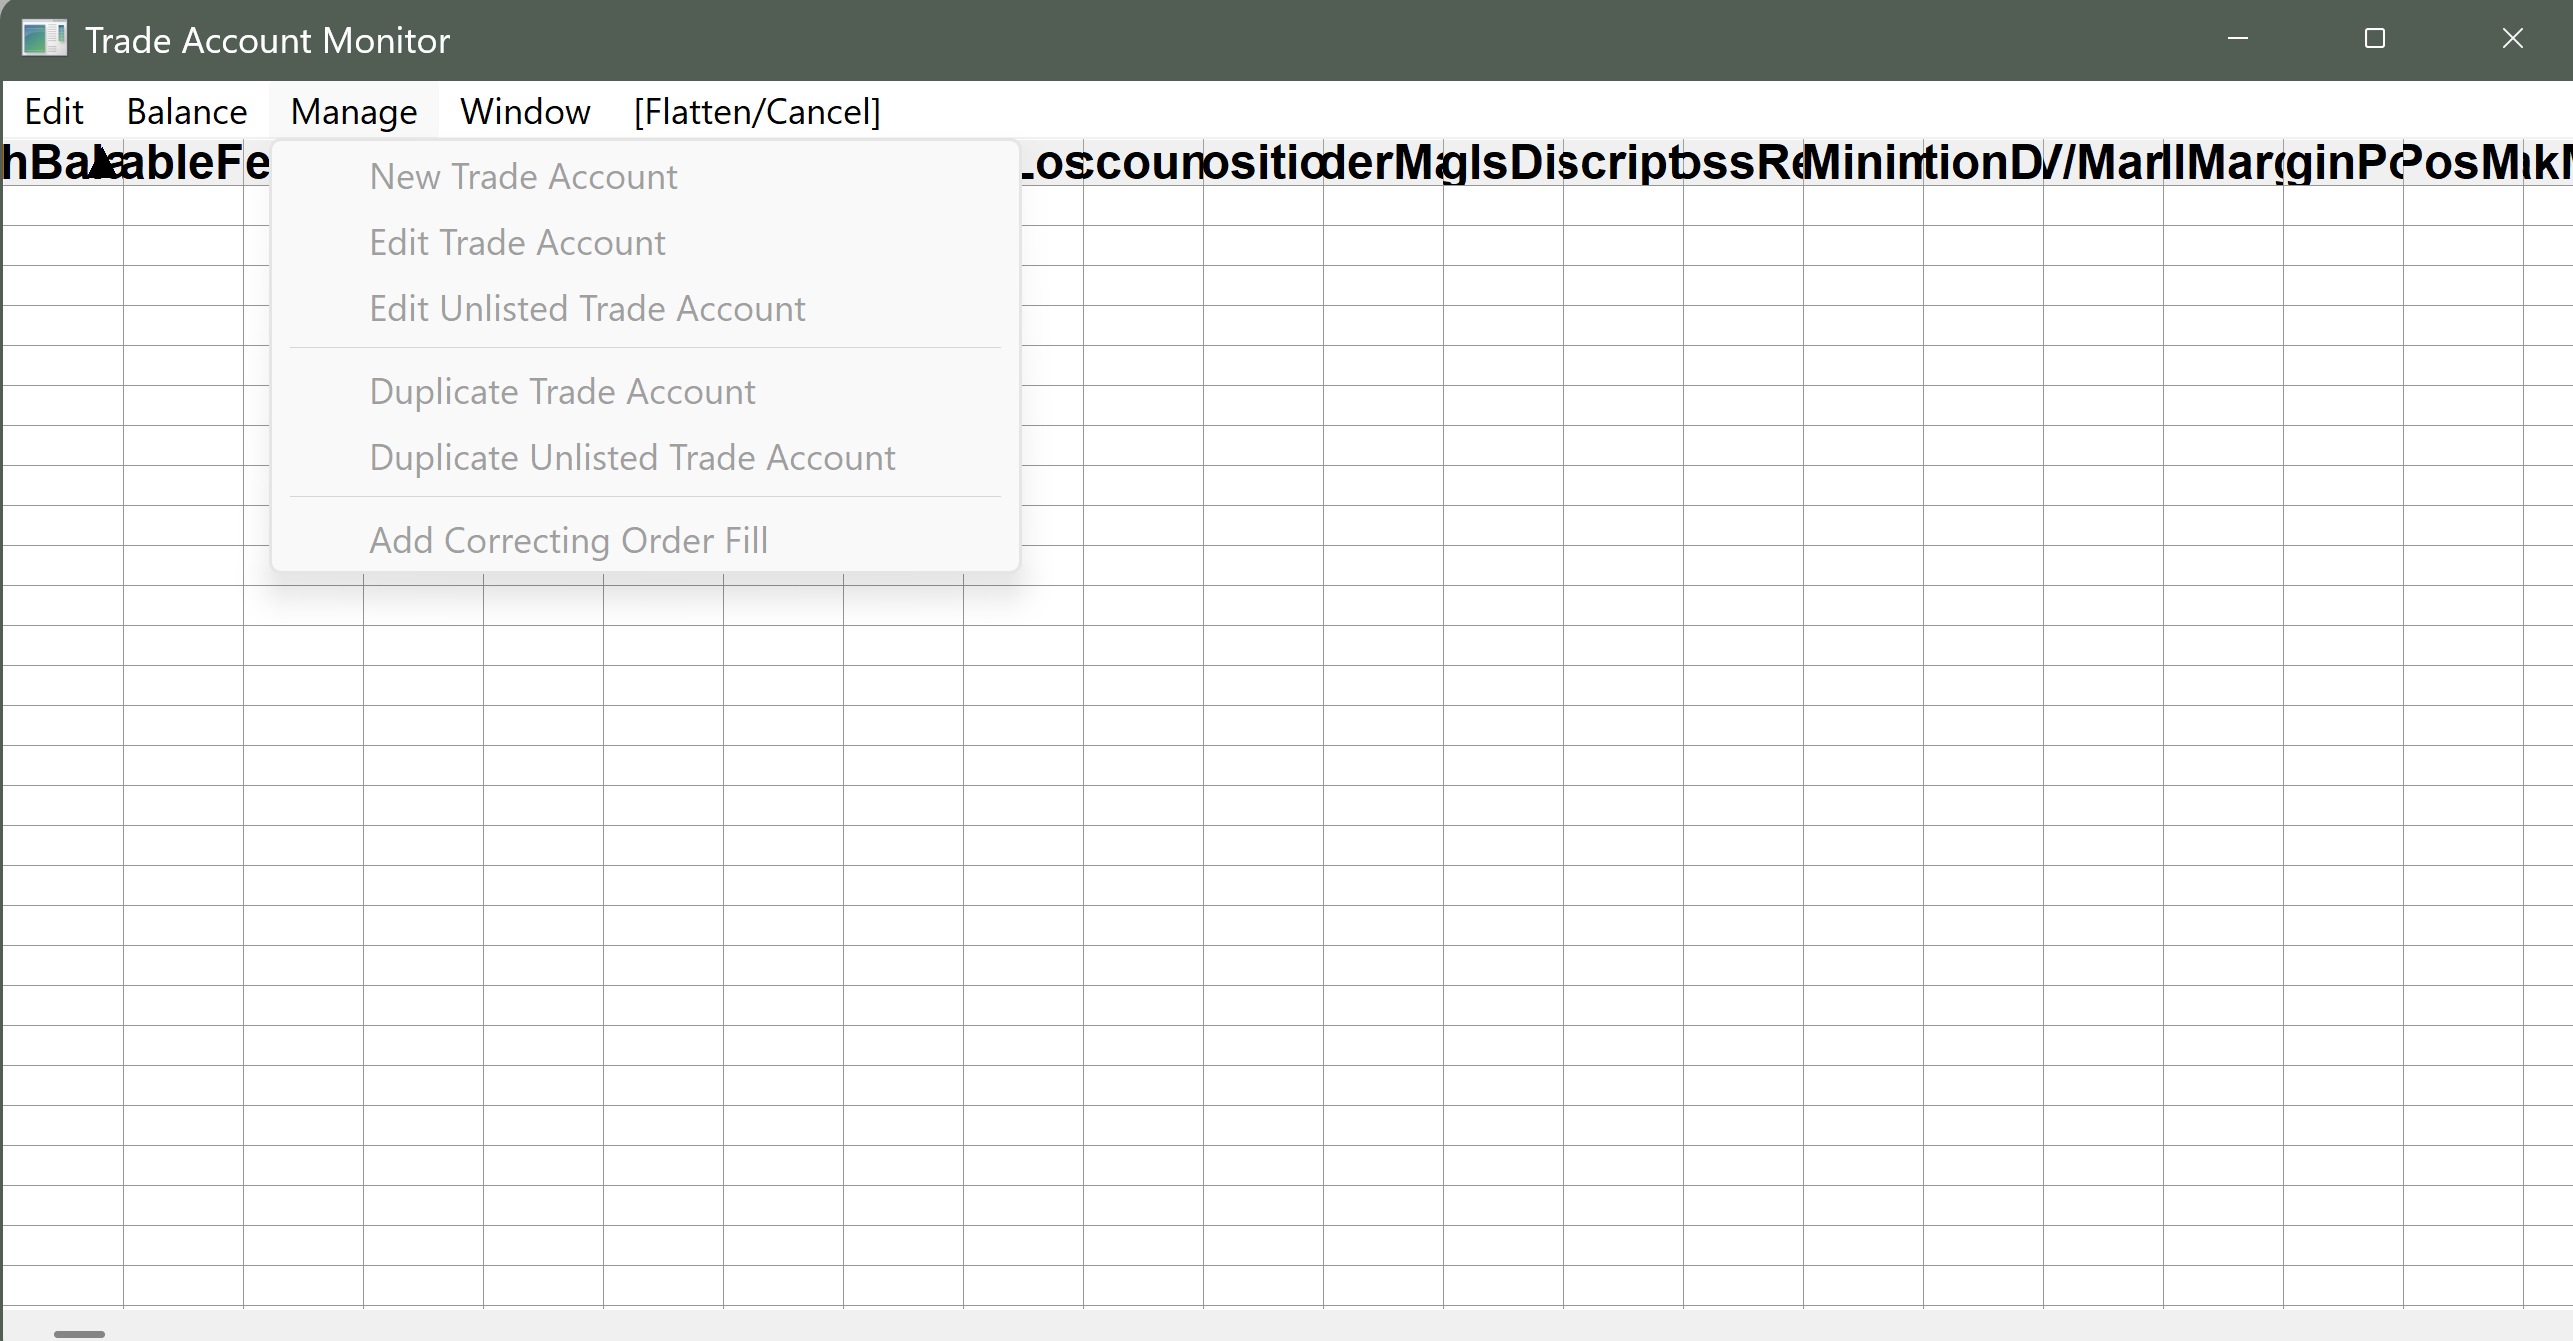Select Edit Trade Account menu entry
Viewport: 2573px width, 1341px height.
click(x=517, y=243)
